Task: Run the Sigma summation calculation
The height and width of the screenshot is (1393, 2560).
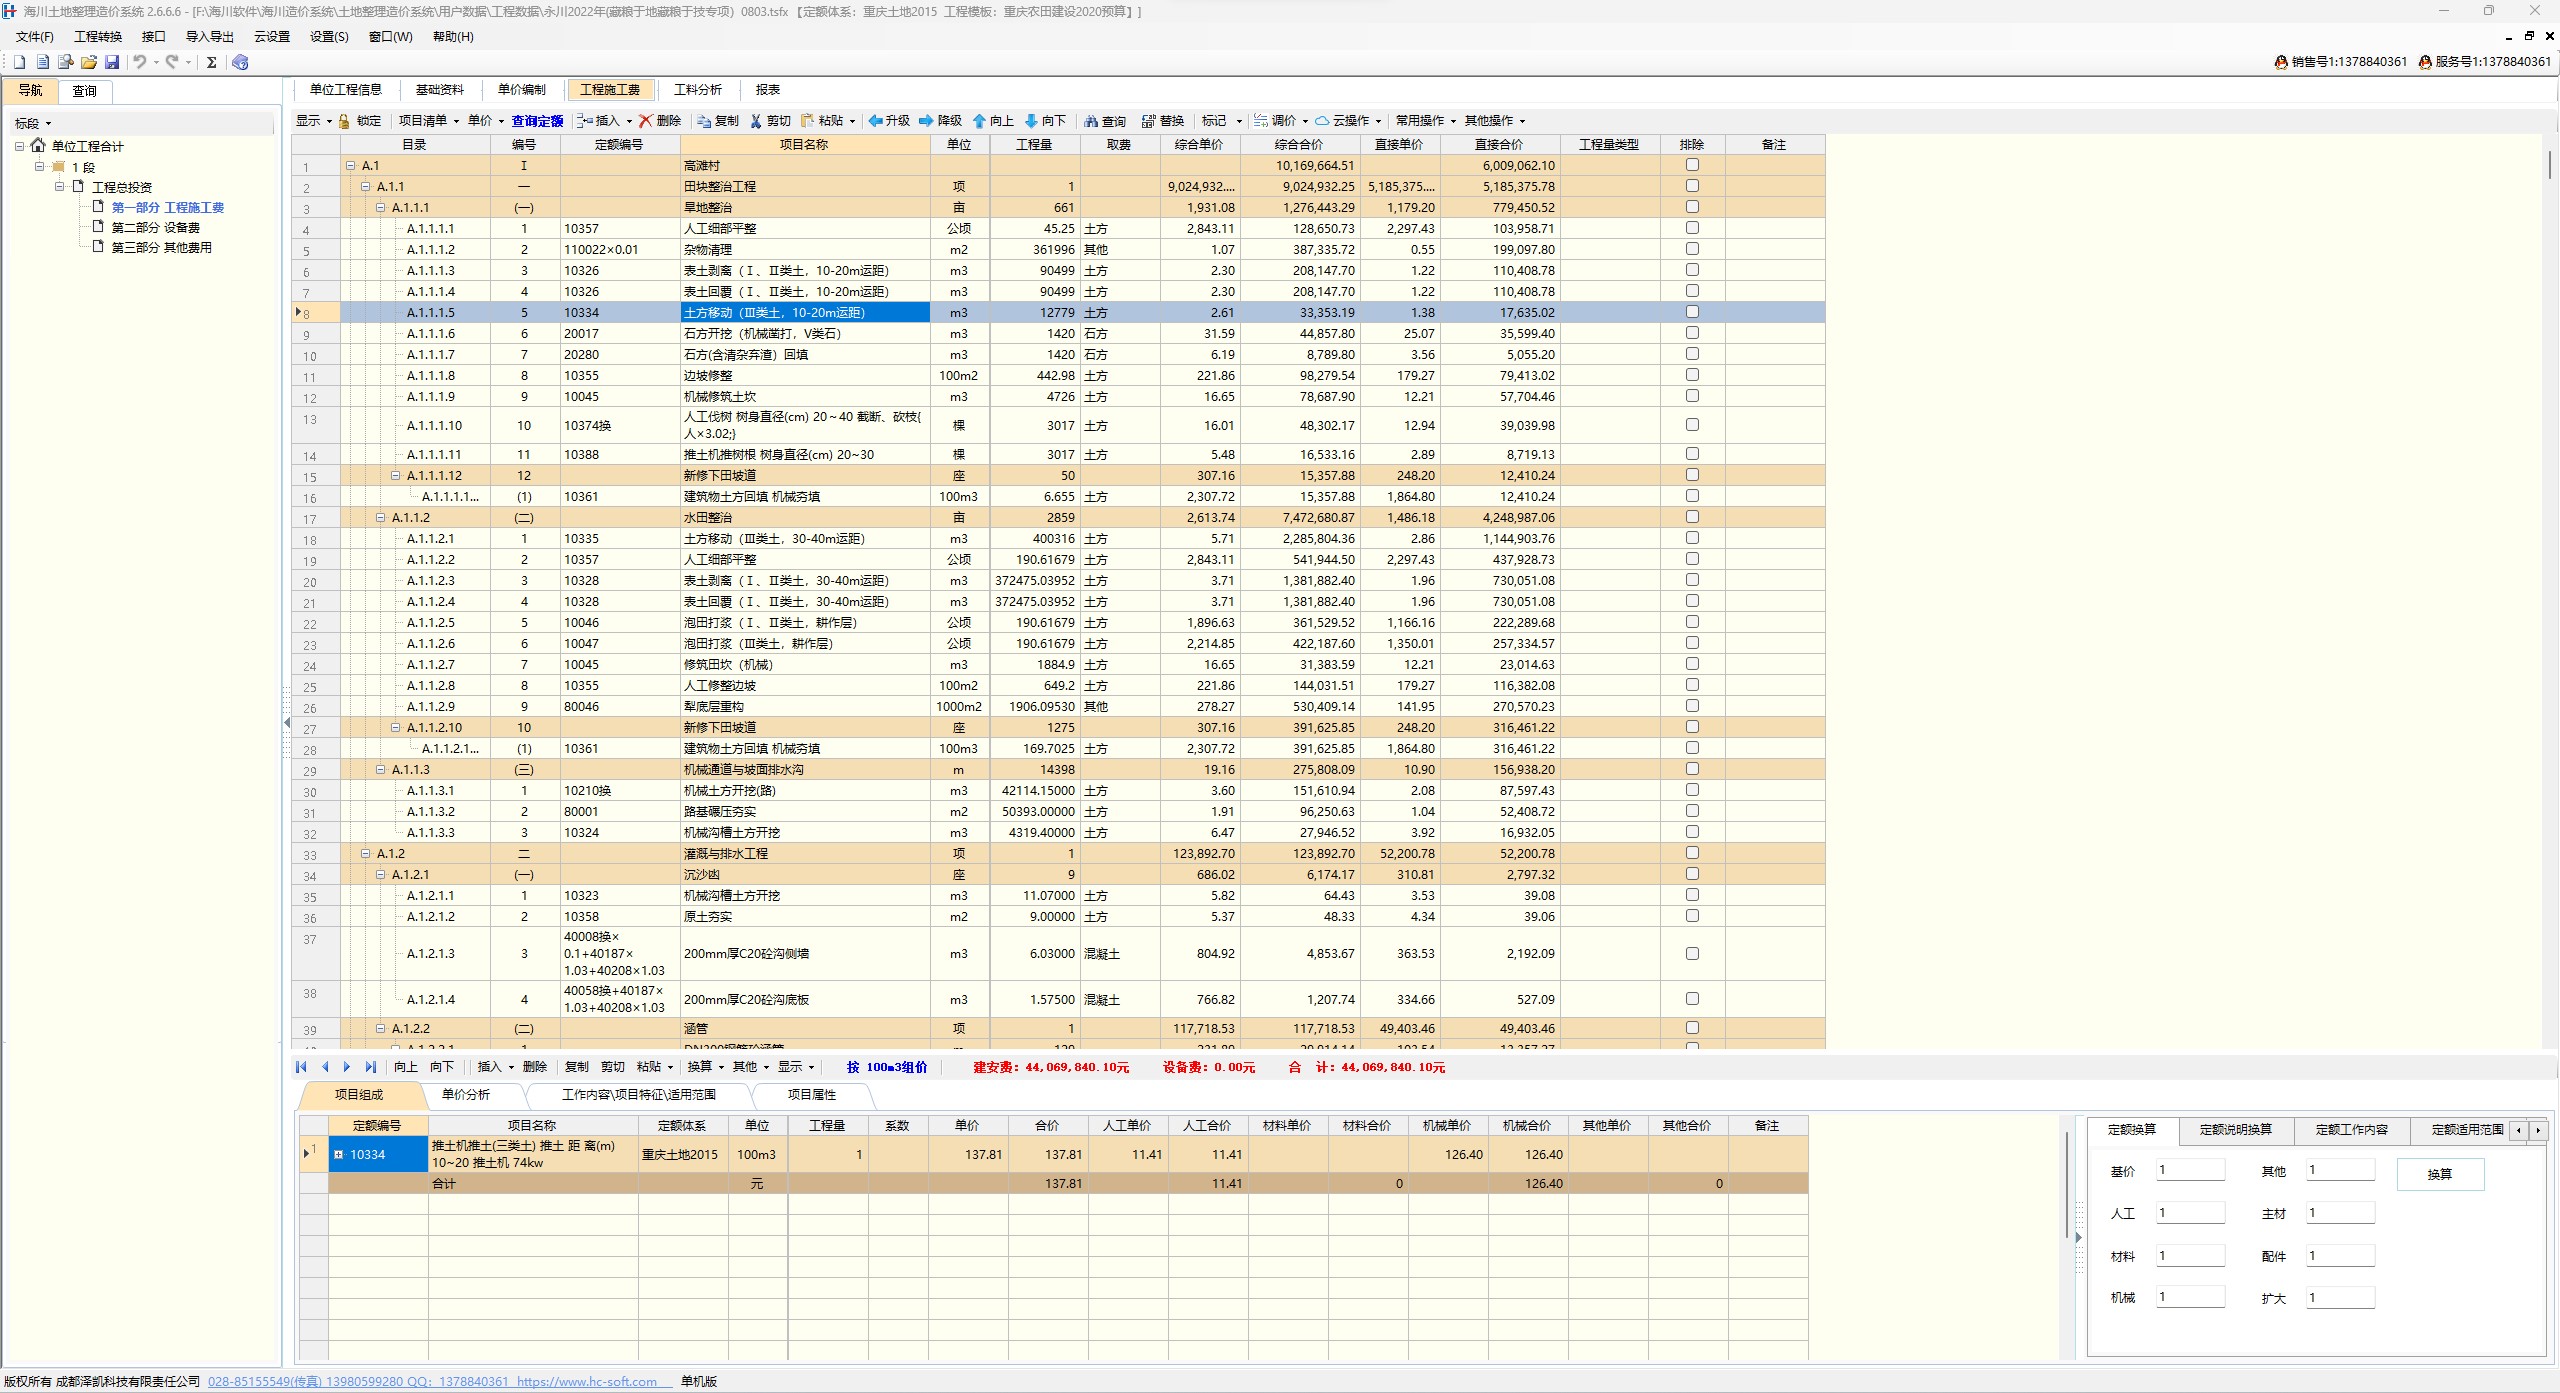Action: (x=211, y=62)
